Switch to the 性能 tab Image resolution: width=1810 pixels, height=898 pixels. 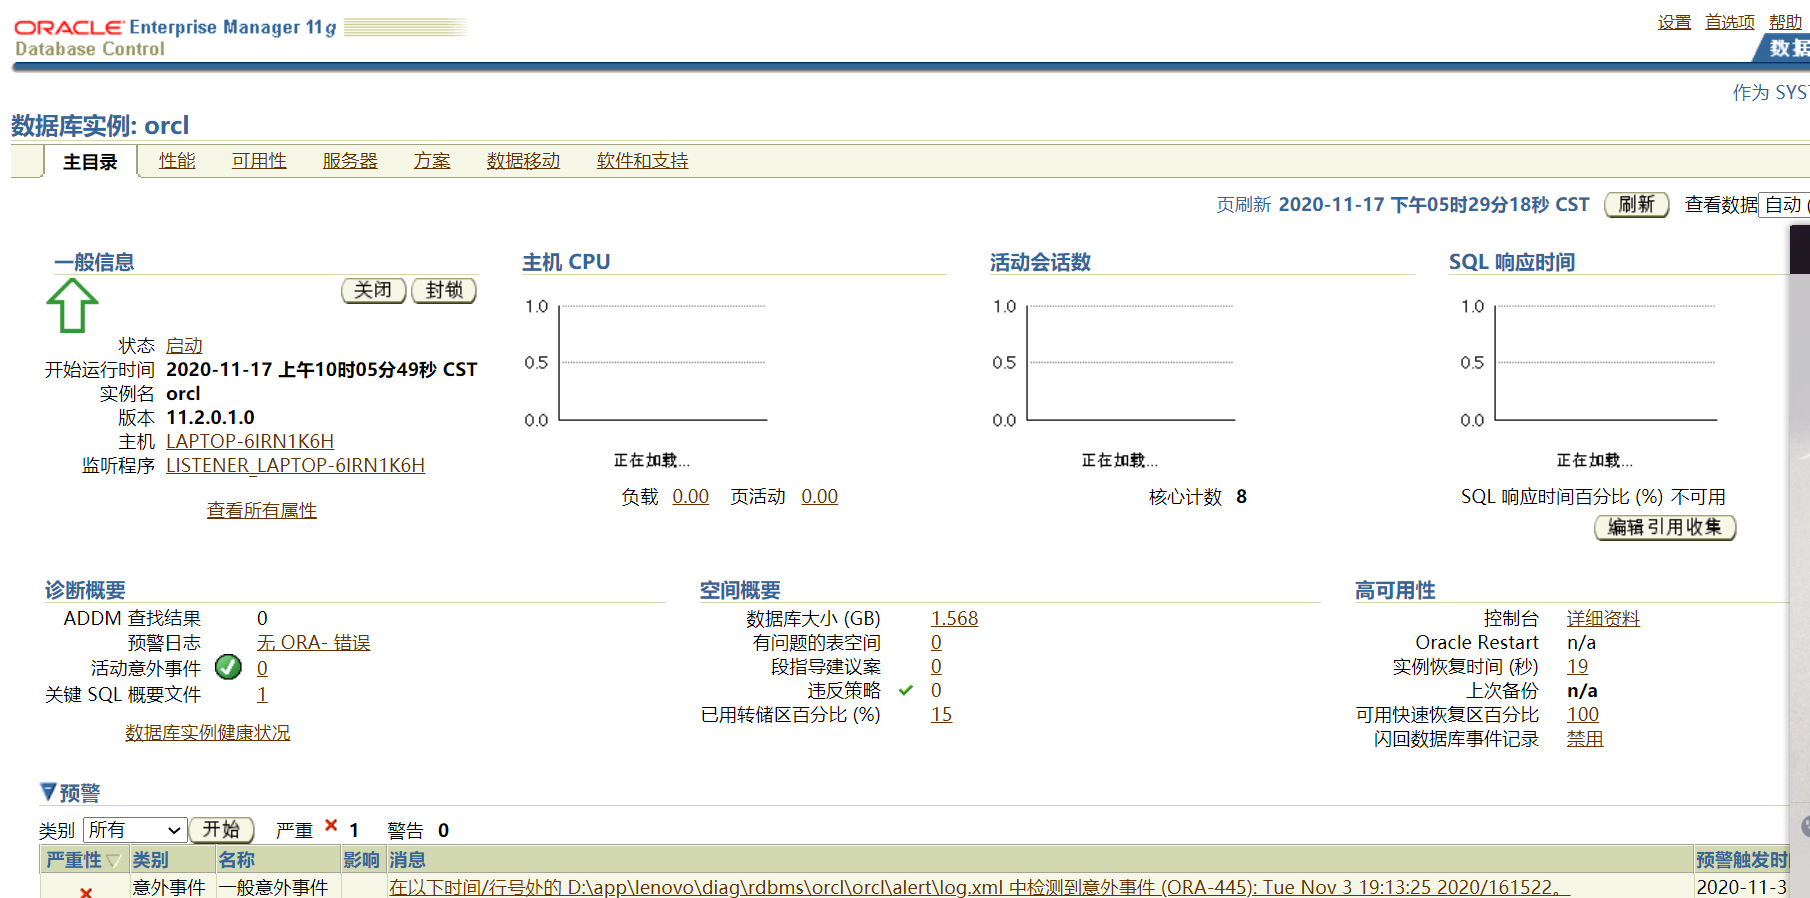177,161
